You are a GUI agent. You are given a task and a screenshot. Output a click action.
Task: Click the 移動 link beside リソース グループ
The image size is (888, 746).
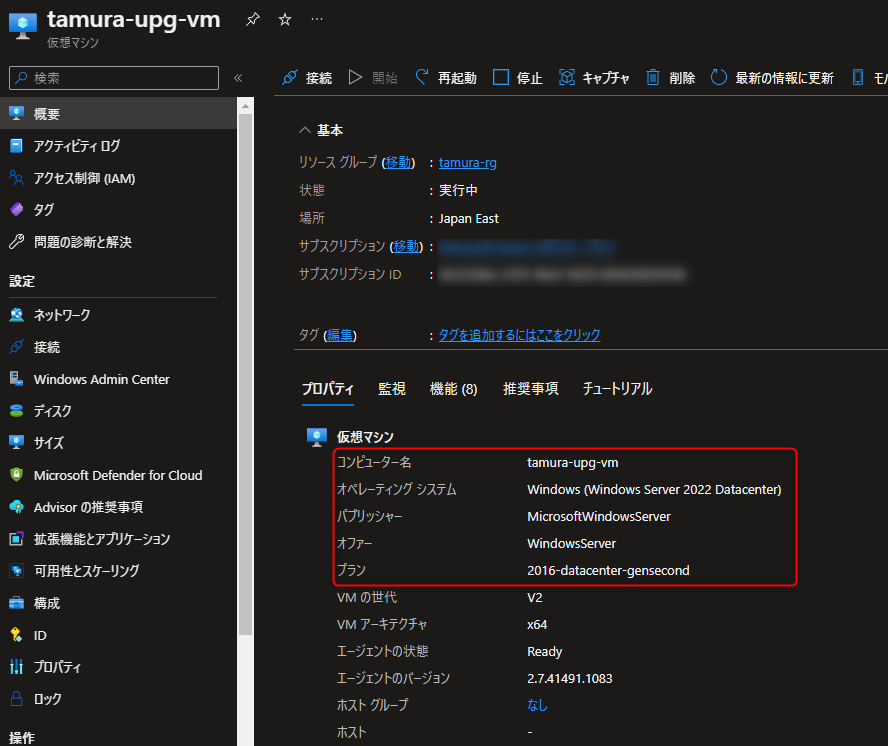point(399,163)
